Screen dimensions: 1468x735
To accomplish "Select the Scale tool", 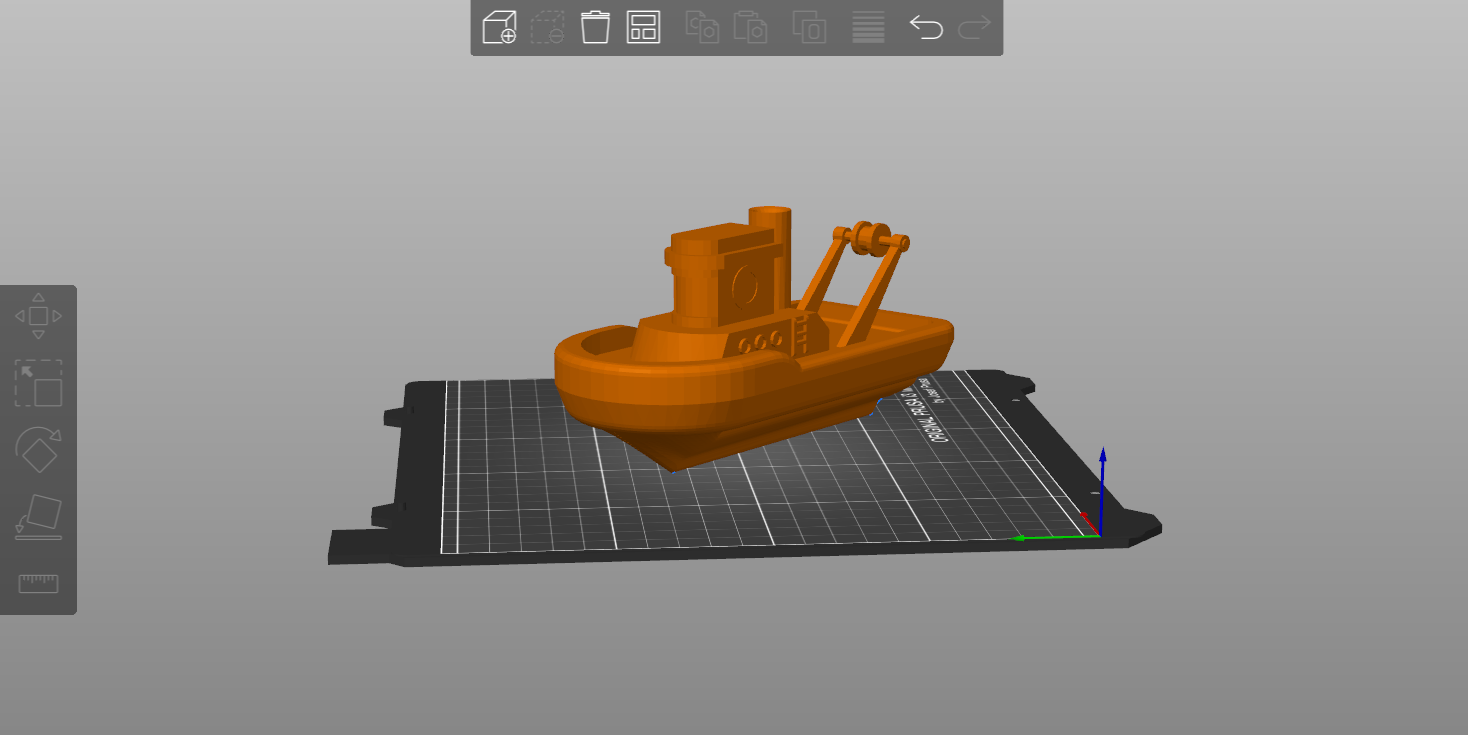I will [x=38, y=383].
